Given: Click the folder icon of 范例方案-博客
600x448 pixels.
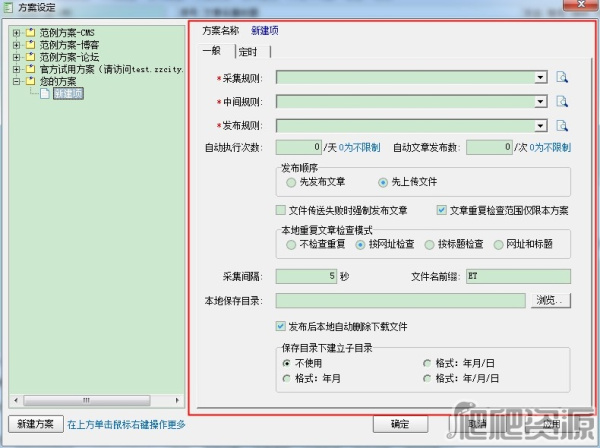Looking at the screenshot, I should [x=30, y=45].
